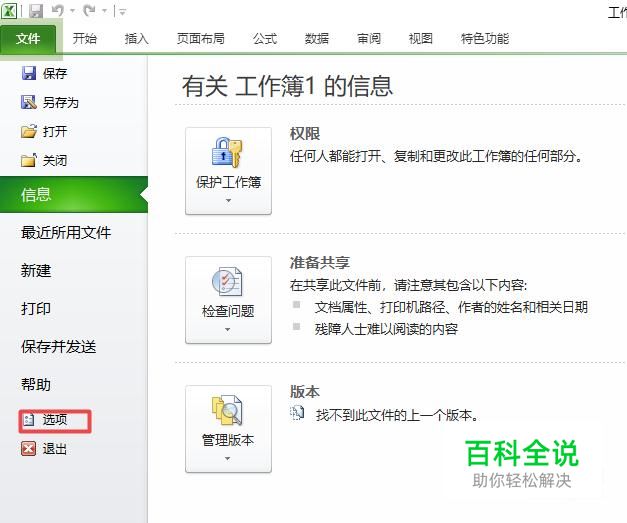
Task: Click the 打开 folder icon in sidebar
Action: click(x=28, y=131)
